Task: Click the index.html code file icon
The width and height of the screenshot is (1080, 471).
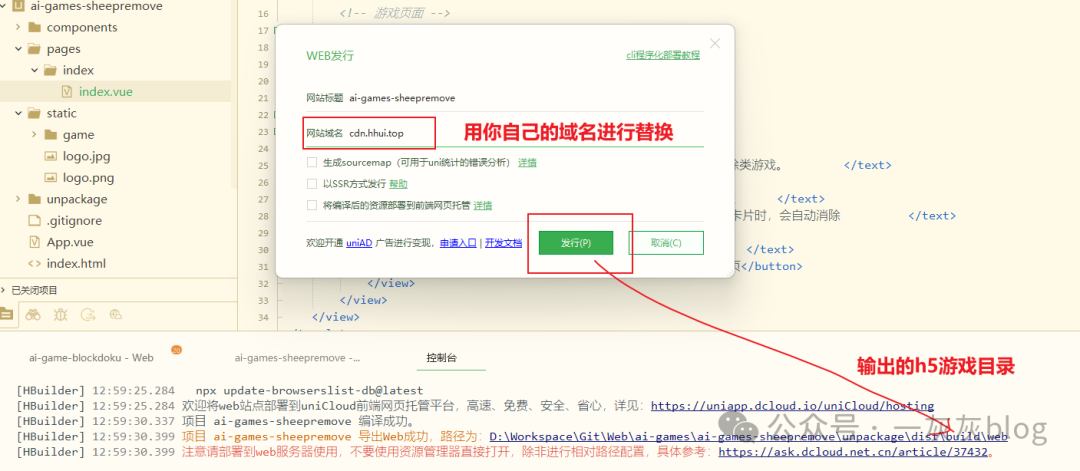Action: point(34,263)
